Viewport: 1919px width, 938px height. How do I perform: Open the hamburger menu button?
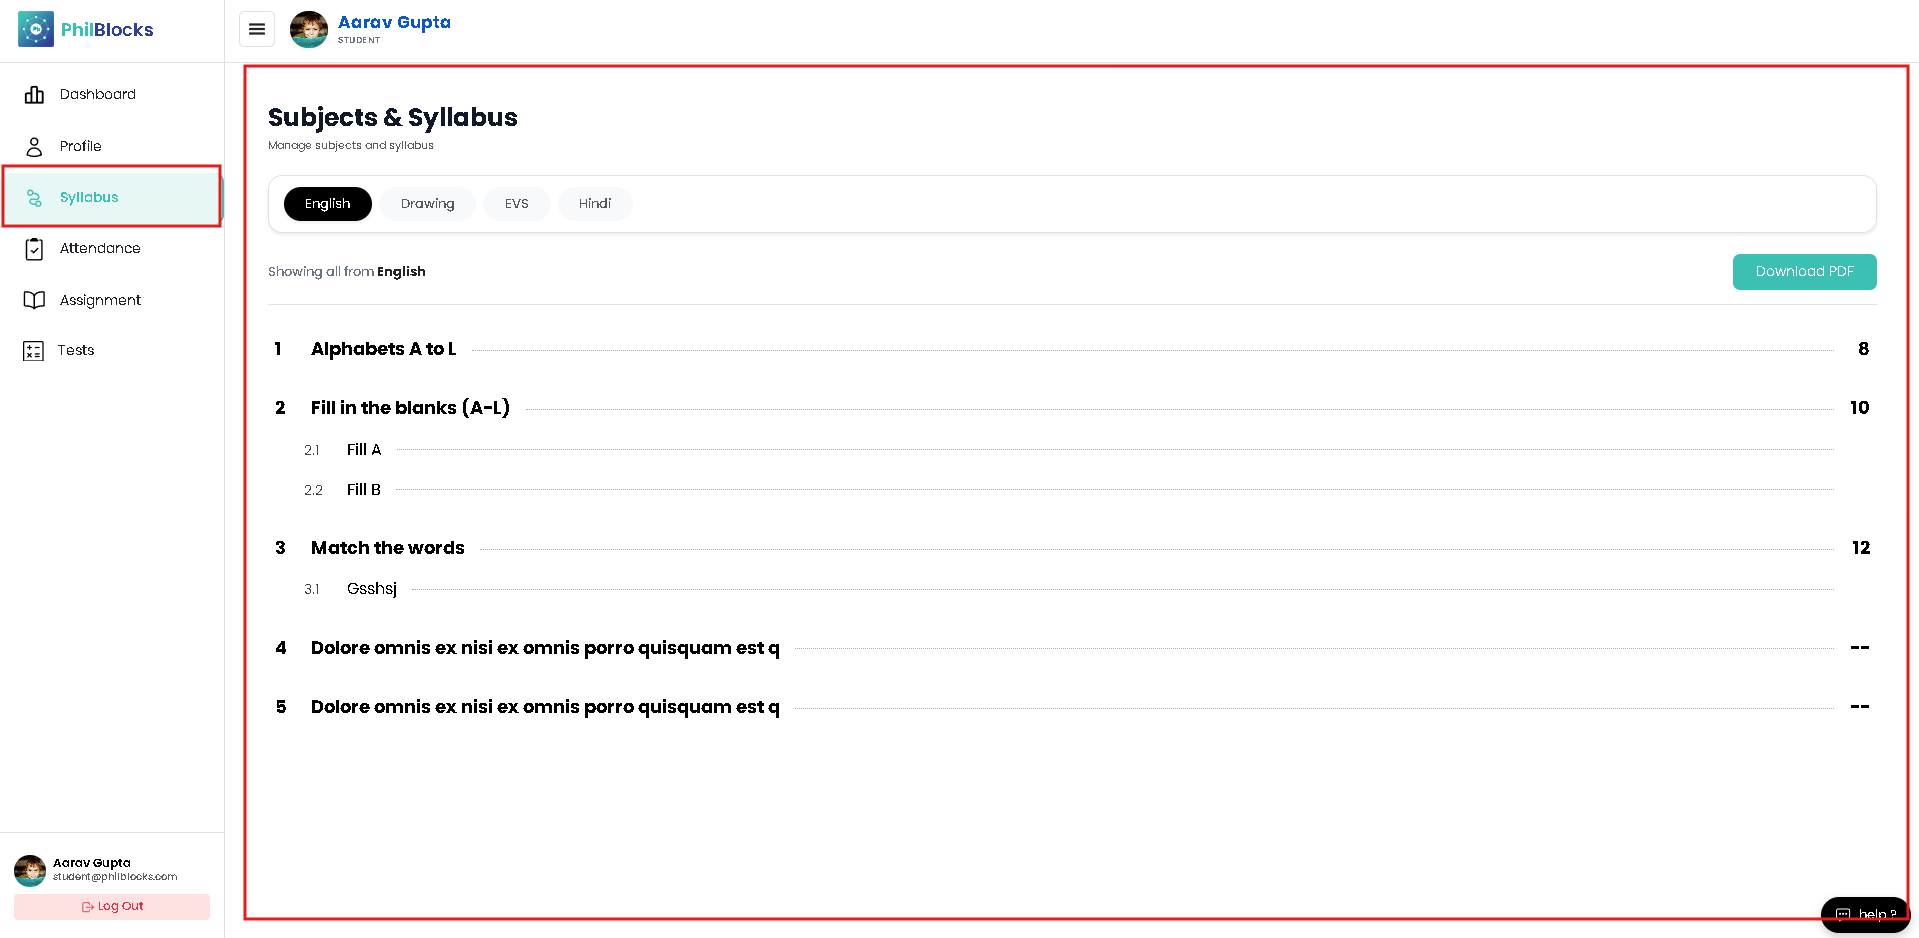(x=257, y=30)
